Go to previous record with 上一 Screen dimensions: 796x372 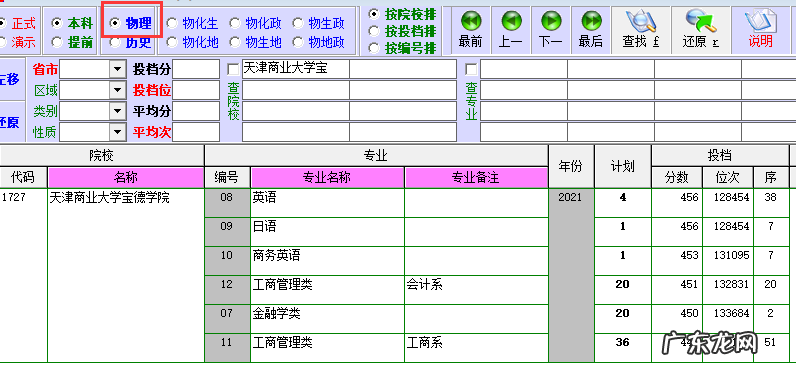pos(511,30)
